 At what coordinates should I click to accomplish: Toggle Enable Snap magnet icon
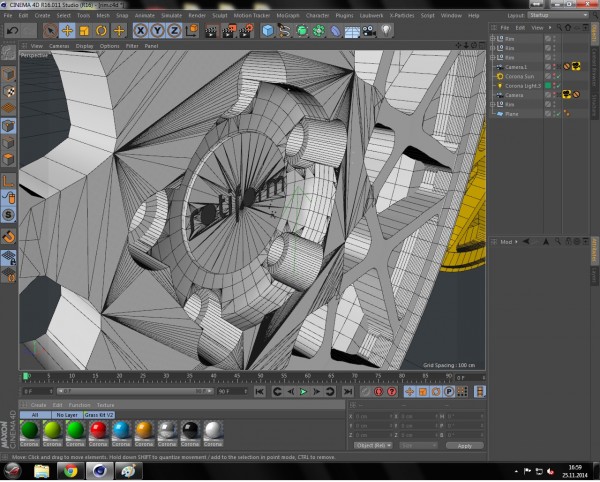[x=8, y=237]
